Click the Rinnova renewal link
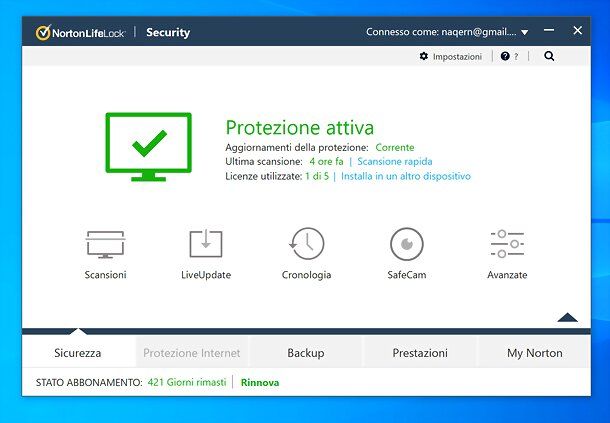The height and width of the screenshot is (423, 610). (260, 383)
